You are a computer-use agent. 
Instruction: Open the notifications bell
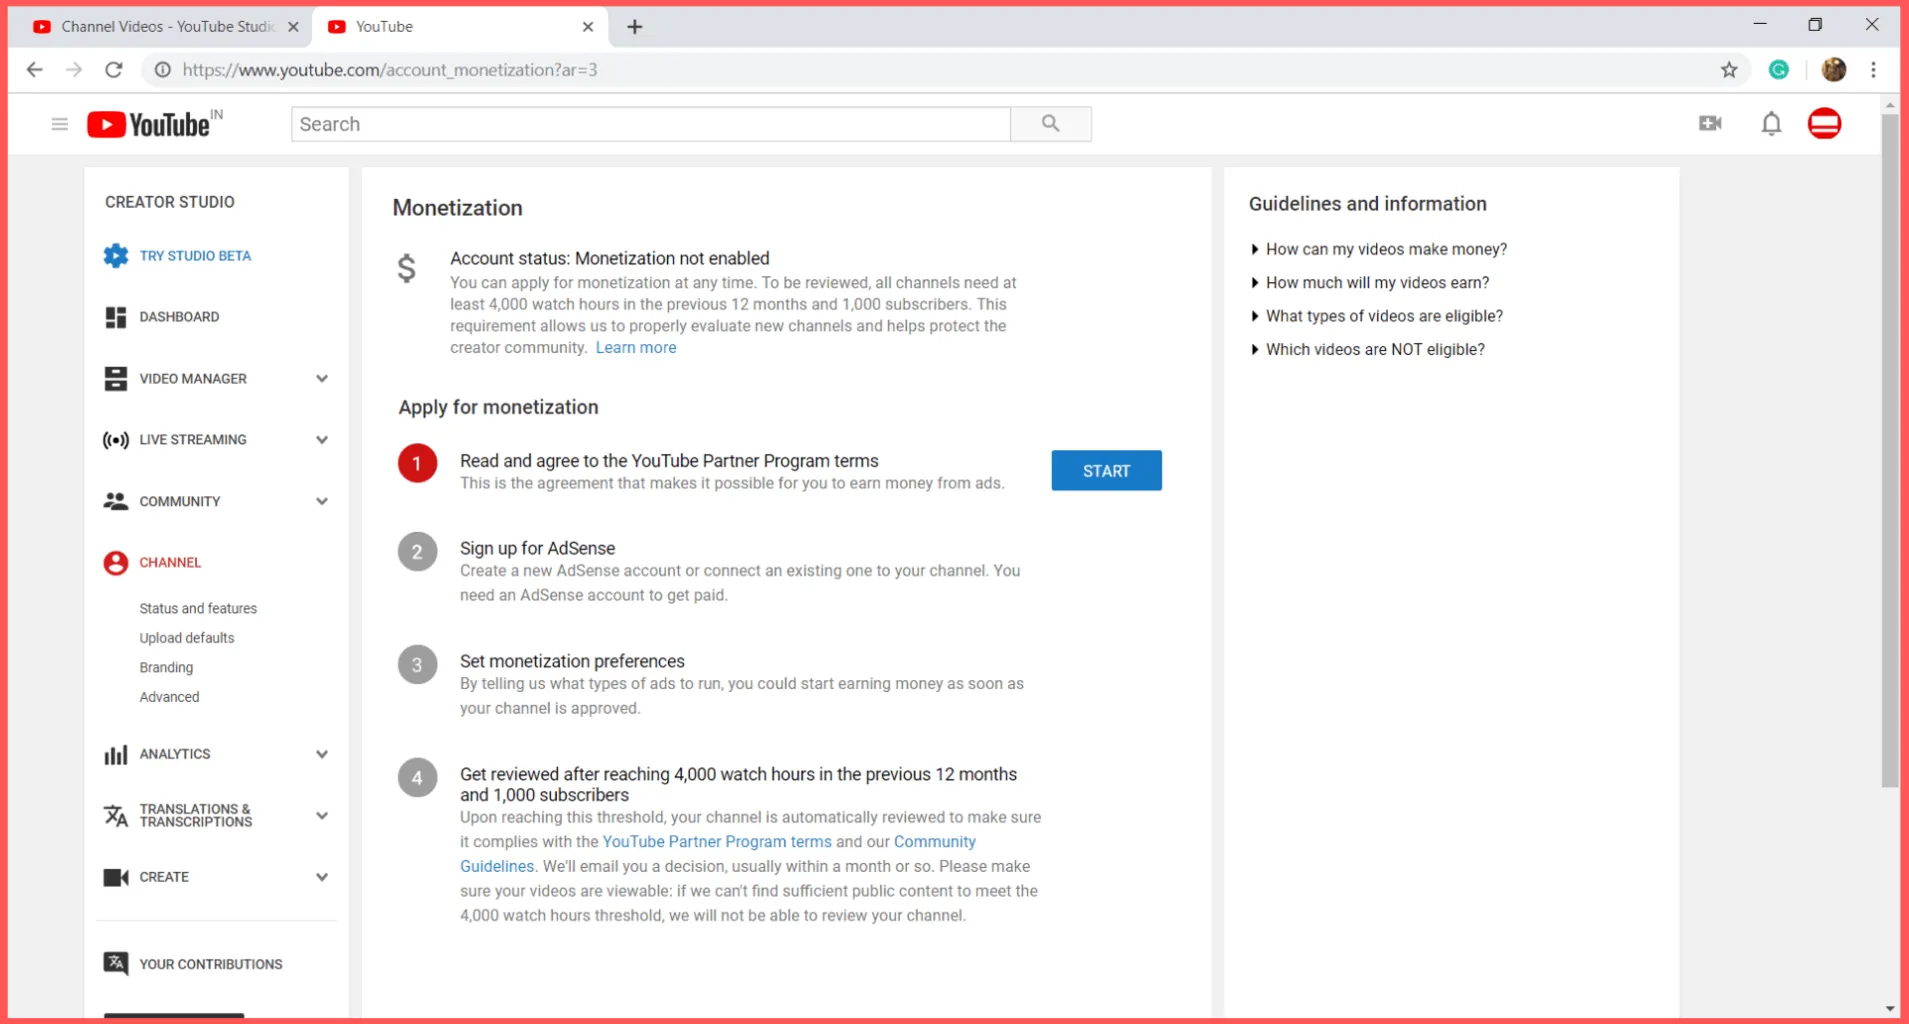click(1771, 123)
